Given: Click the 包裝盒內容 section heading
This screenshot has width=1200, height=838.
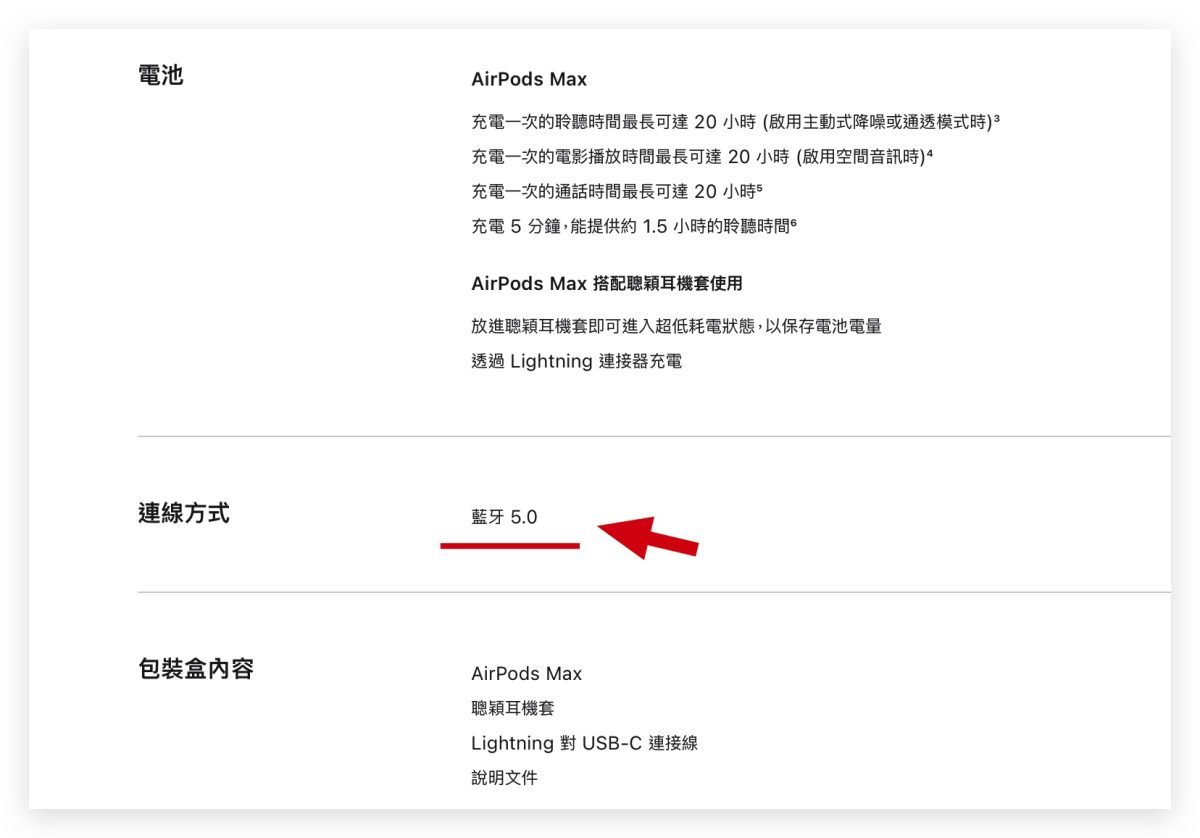Looking at the screenshot, I should [196, 669].
